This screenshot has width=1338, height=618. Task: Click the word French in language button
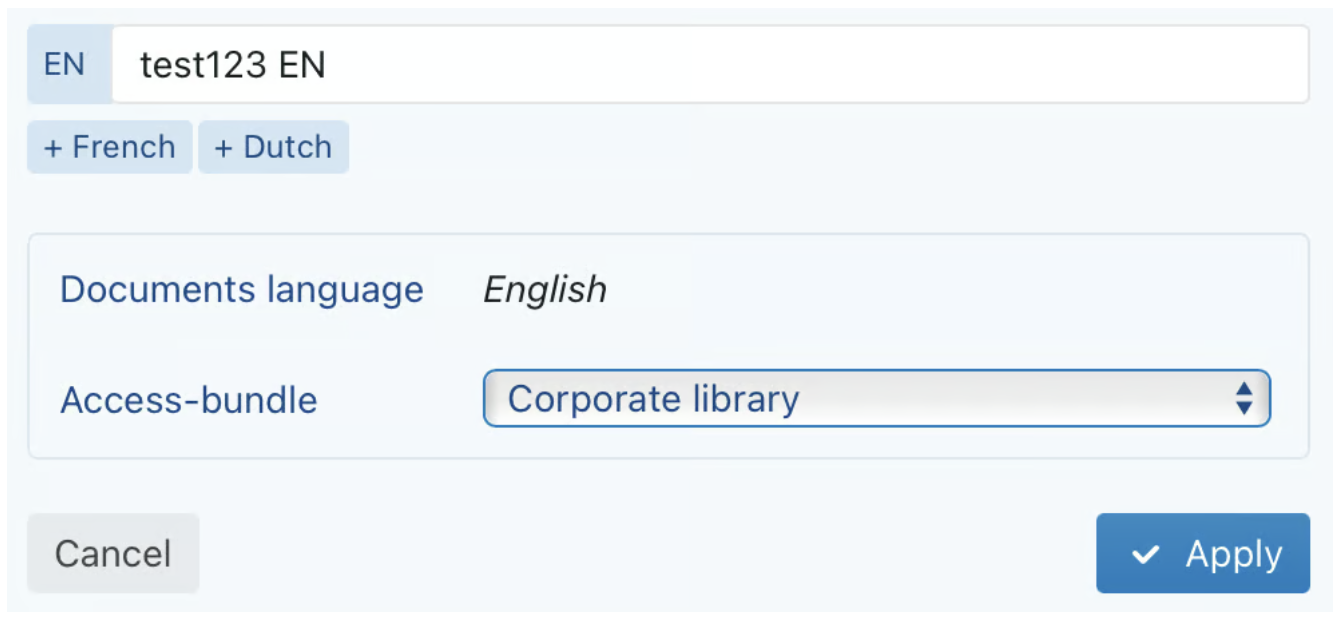point(124,147)
